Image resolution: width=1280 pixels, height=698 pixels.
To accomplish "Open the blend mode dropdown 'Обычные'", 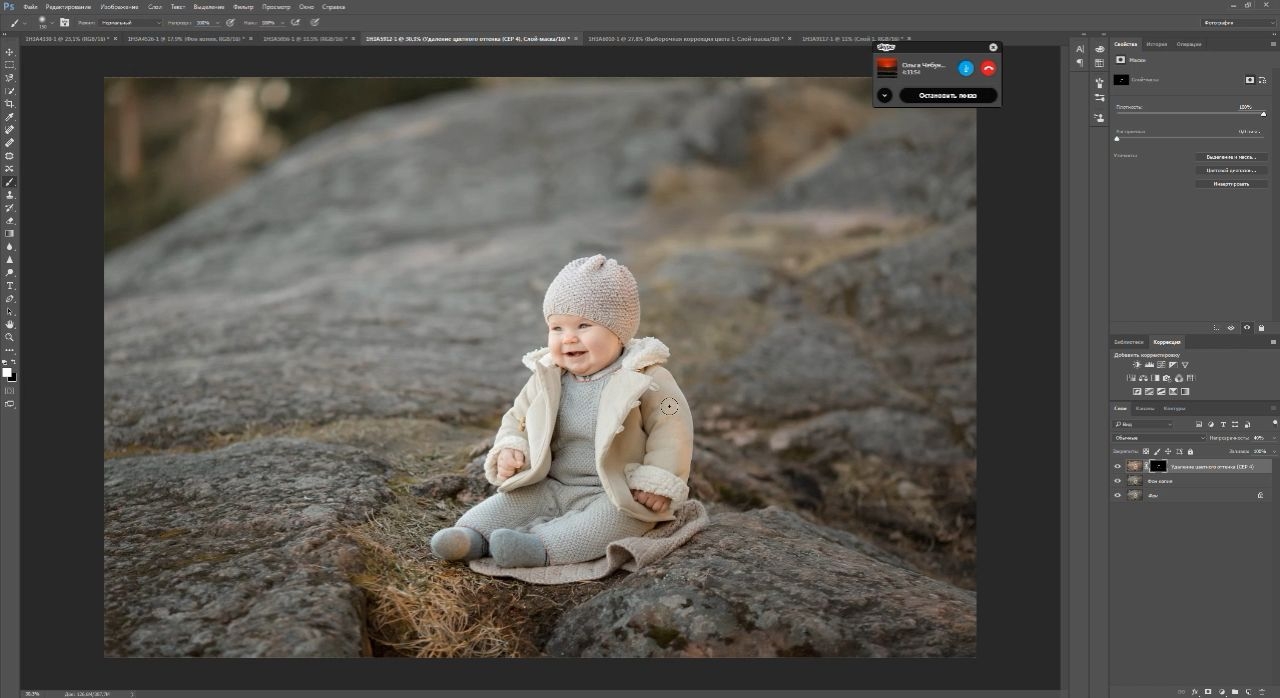I will coord(1160,438).
